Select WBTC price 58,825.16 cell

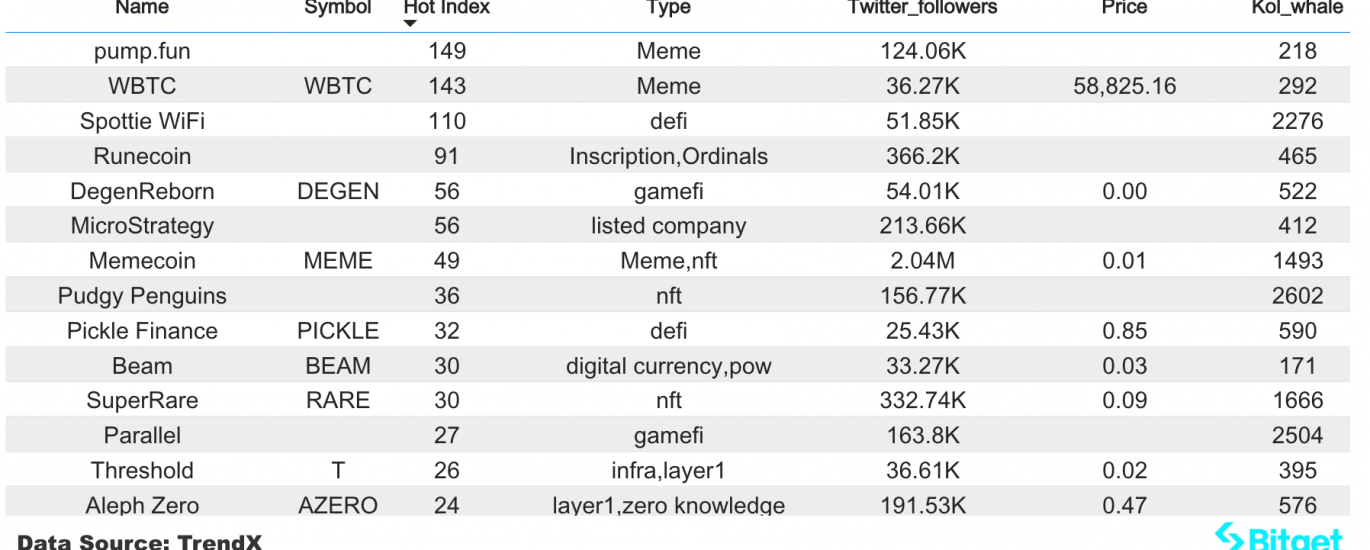click(x=1124, y=86)
